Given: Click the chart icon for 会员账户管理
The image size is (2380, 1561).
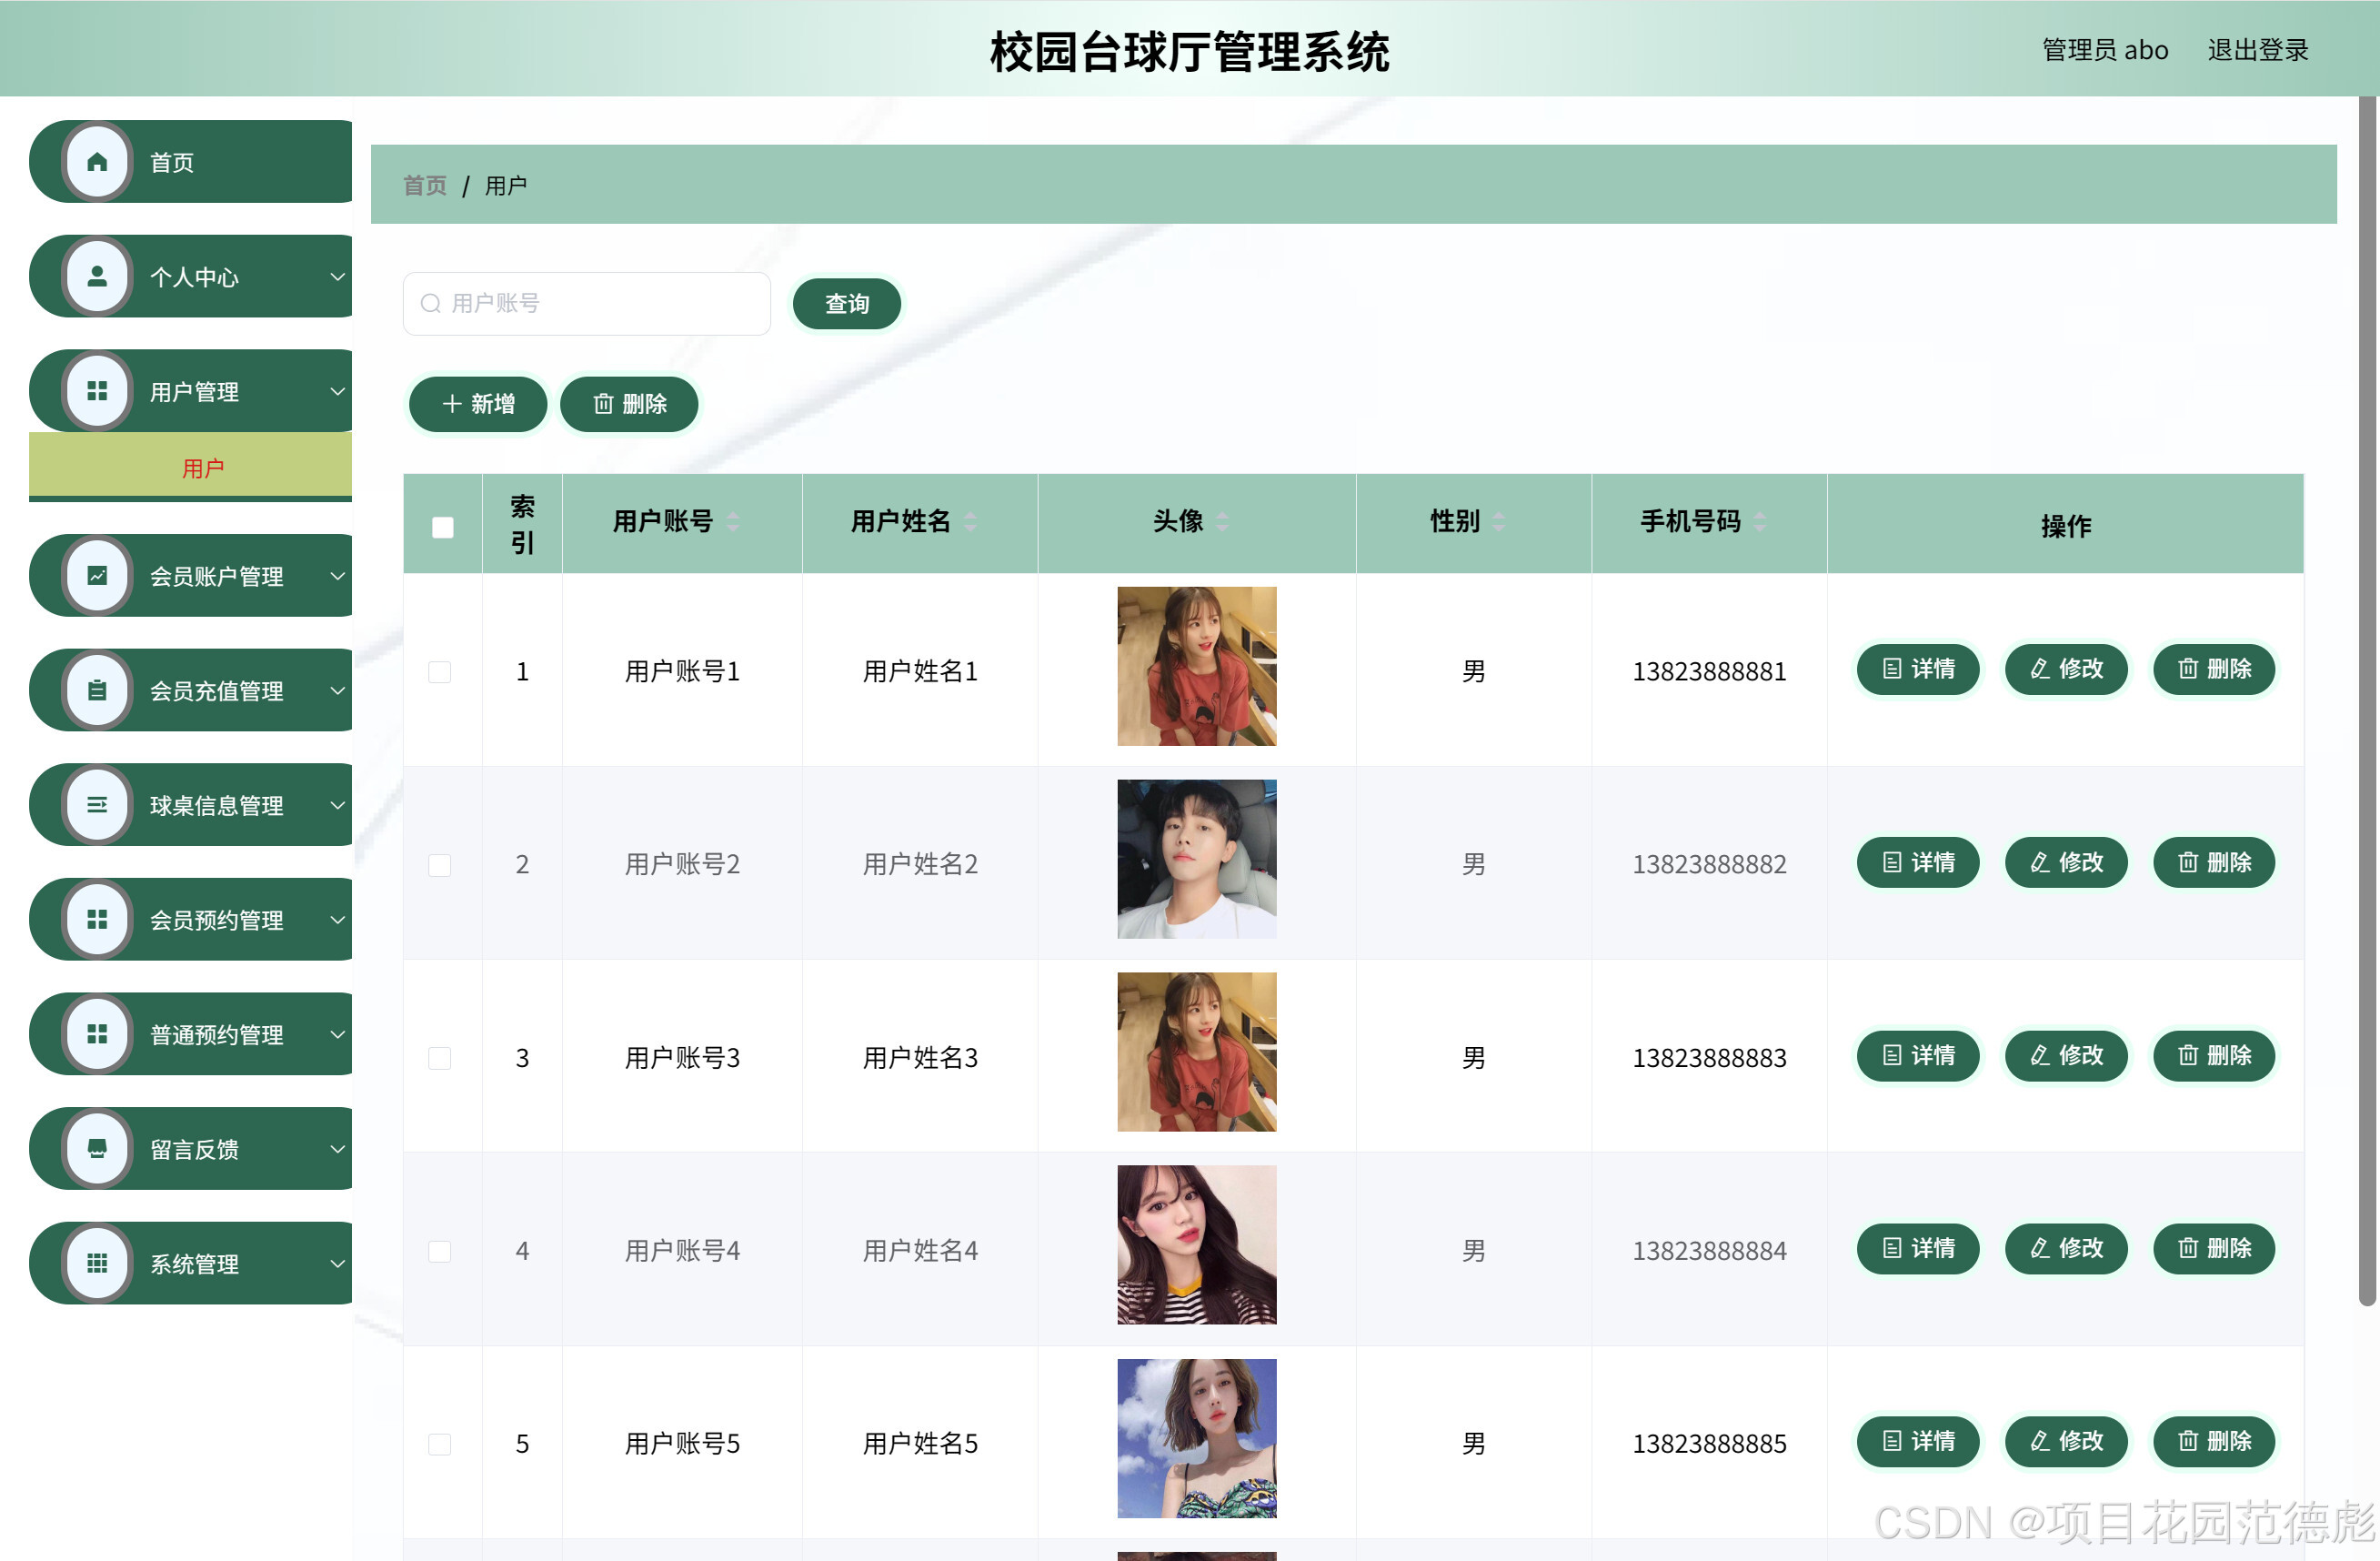Looking at the screenshot, I should point(97,576).
